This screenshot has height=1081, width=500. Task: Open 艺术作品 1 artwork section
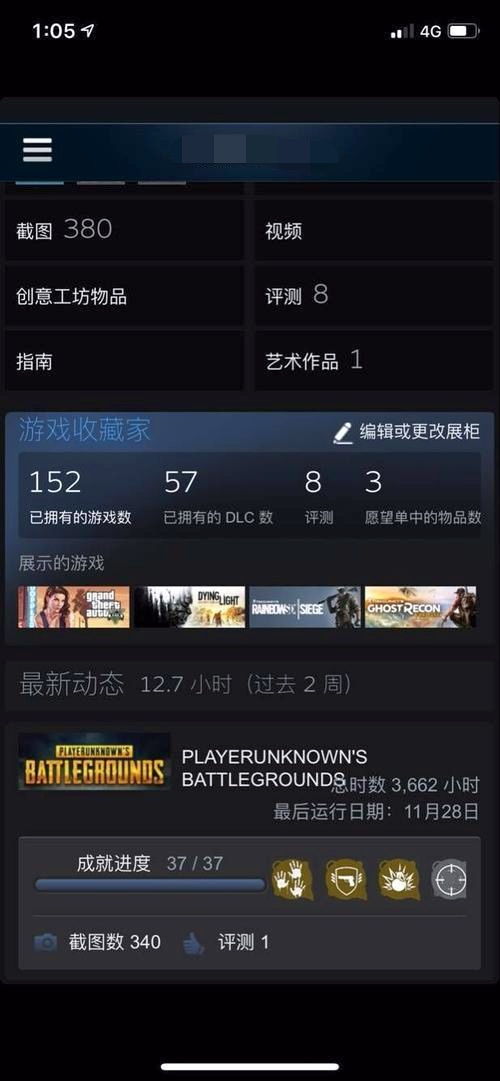374,361
